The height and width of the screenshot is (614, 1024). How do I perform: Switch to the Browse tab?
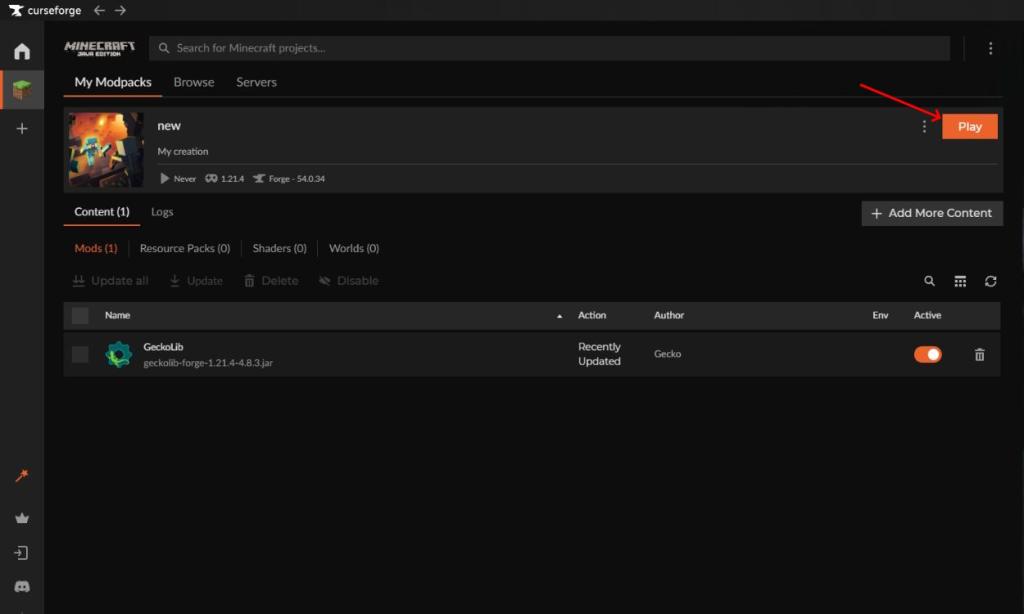pos(194,82)
